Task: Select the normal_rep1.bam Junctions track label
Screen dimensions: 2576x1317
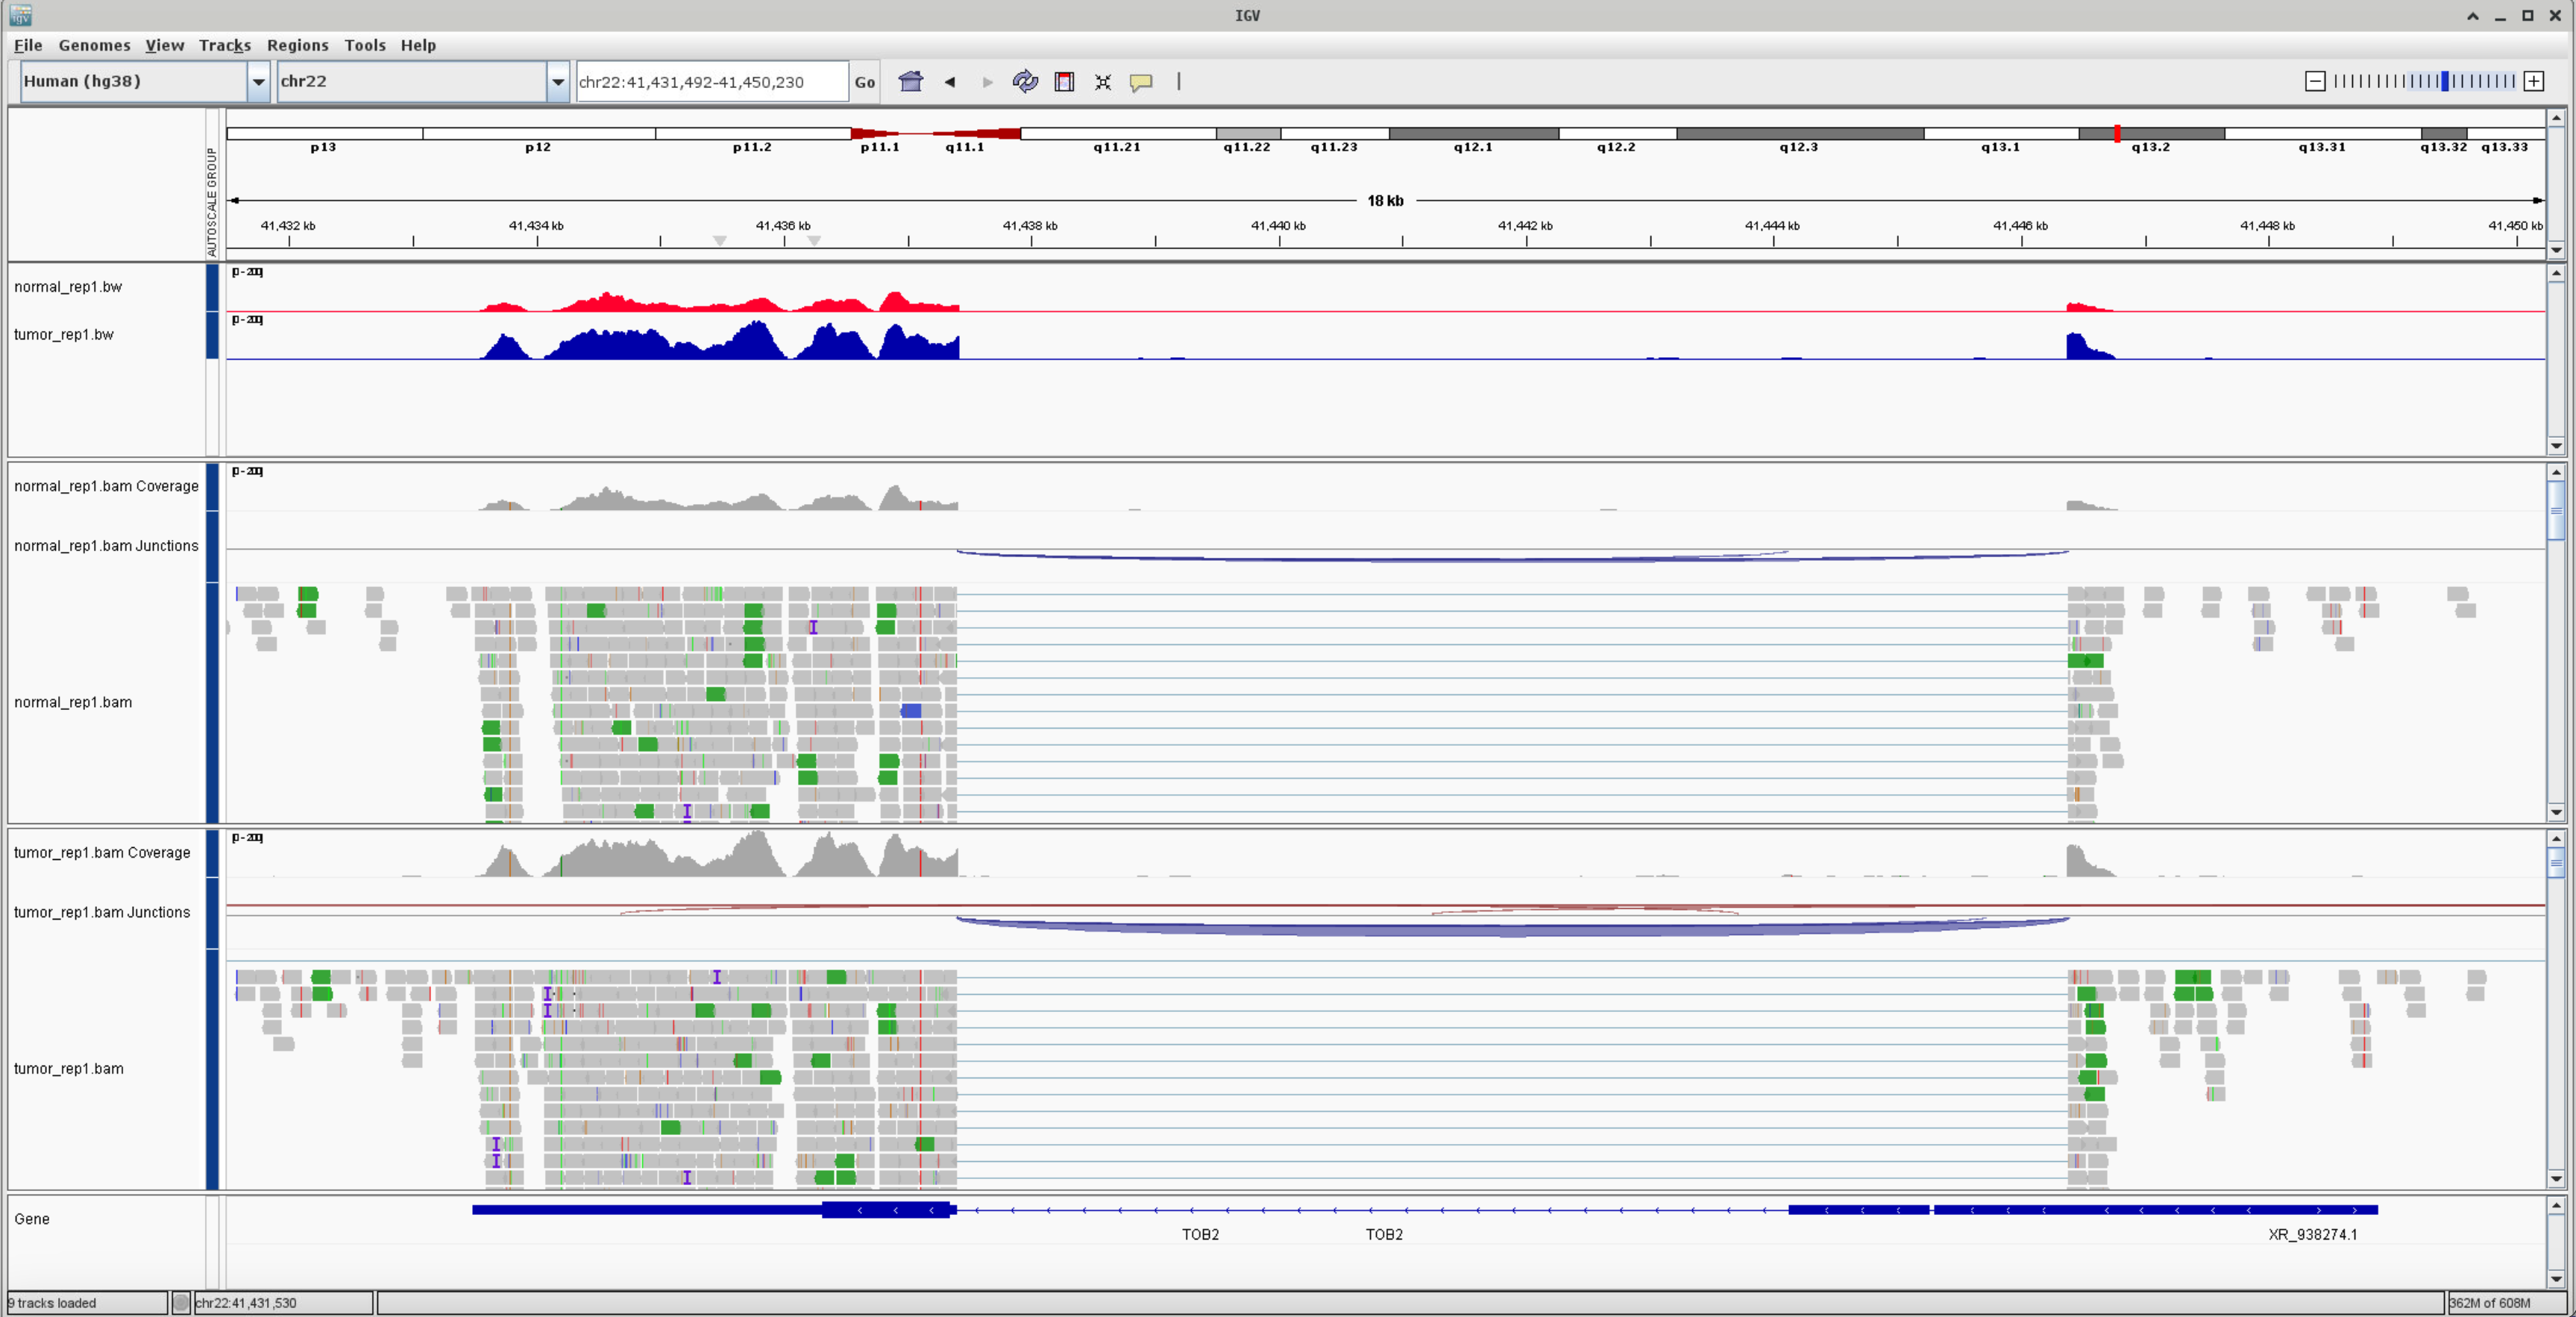Action: pos(106,546)
